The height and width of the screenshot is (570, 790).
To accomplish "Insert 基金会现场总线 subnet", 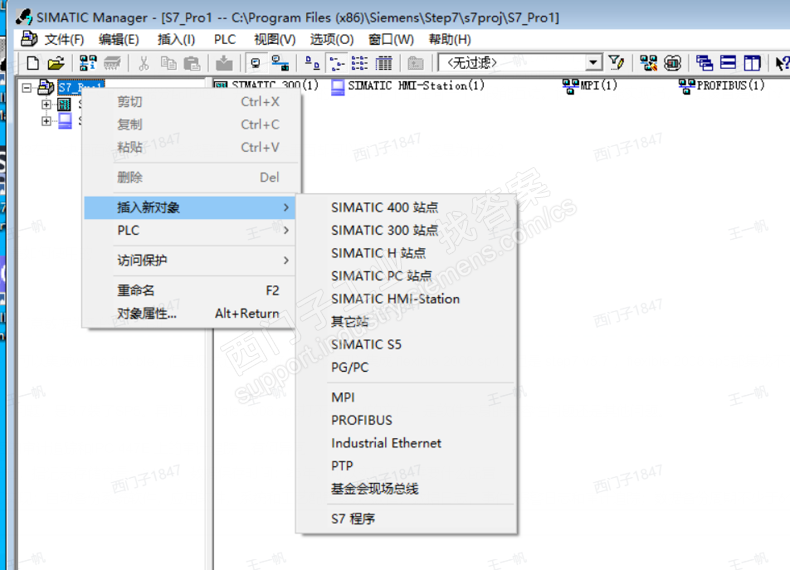I will [407, 488].
